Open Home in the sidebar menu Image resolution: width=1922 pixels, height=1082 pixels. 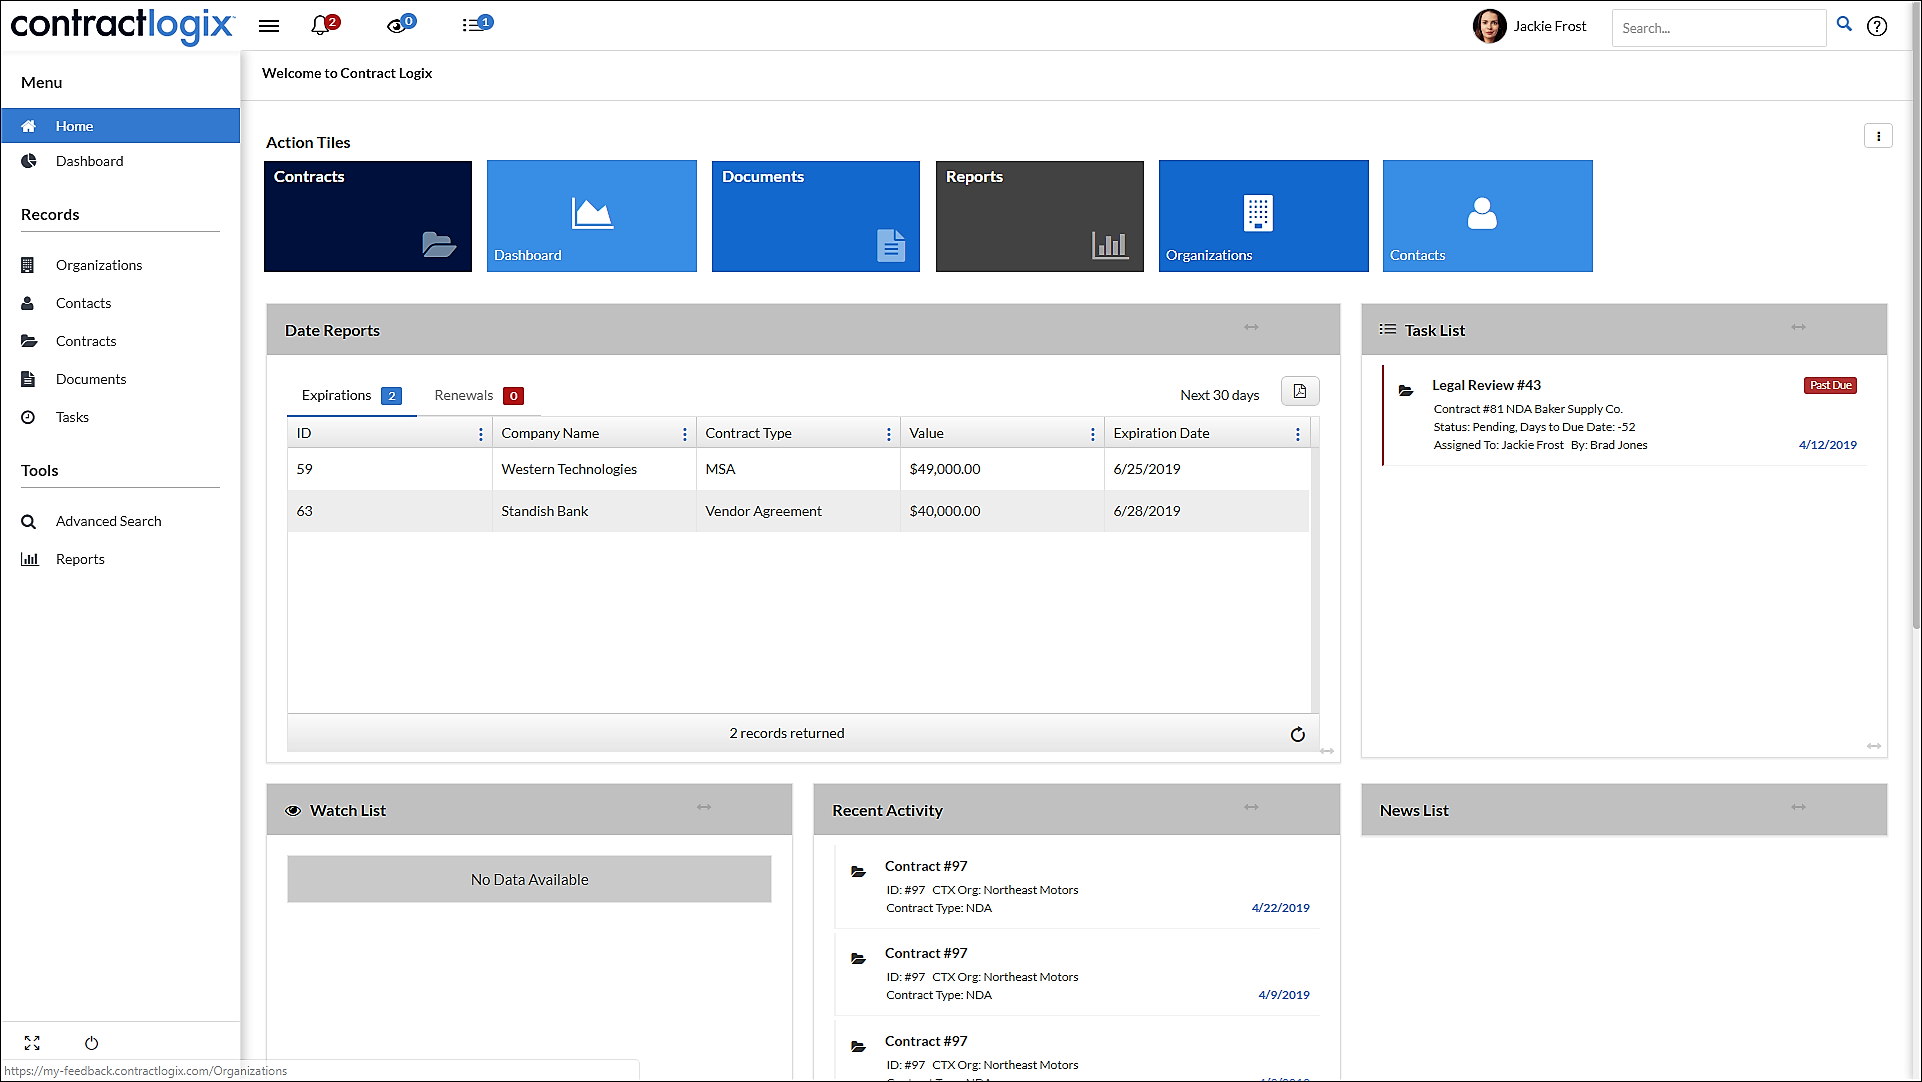tap(120, 126)
